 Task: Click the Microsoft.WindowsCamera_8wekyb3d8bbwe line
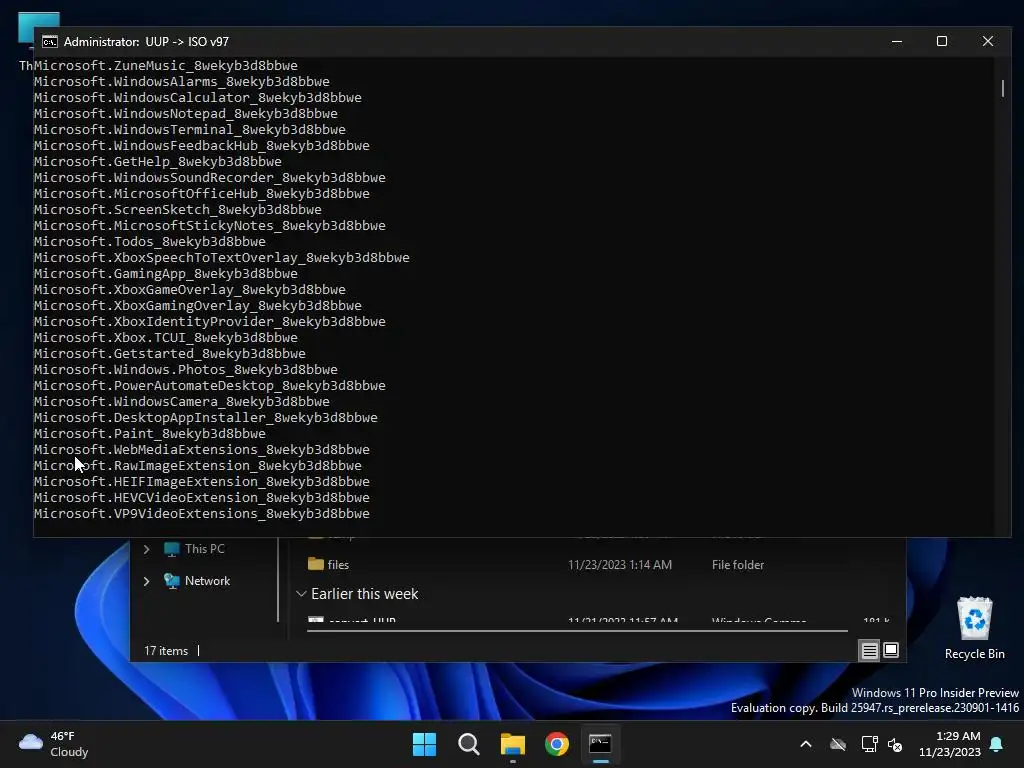click(x=182, y=402)
